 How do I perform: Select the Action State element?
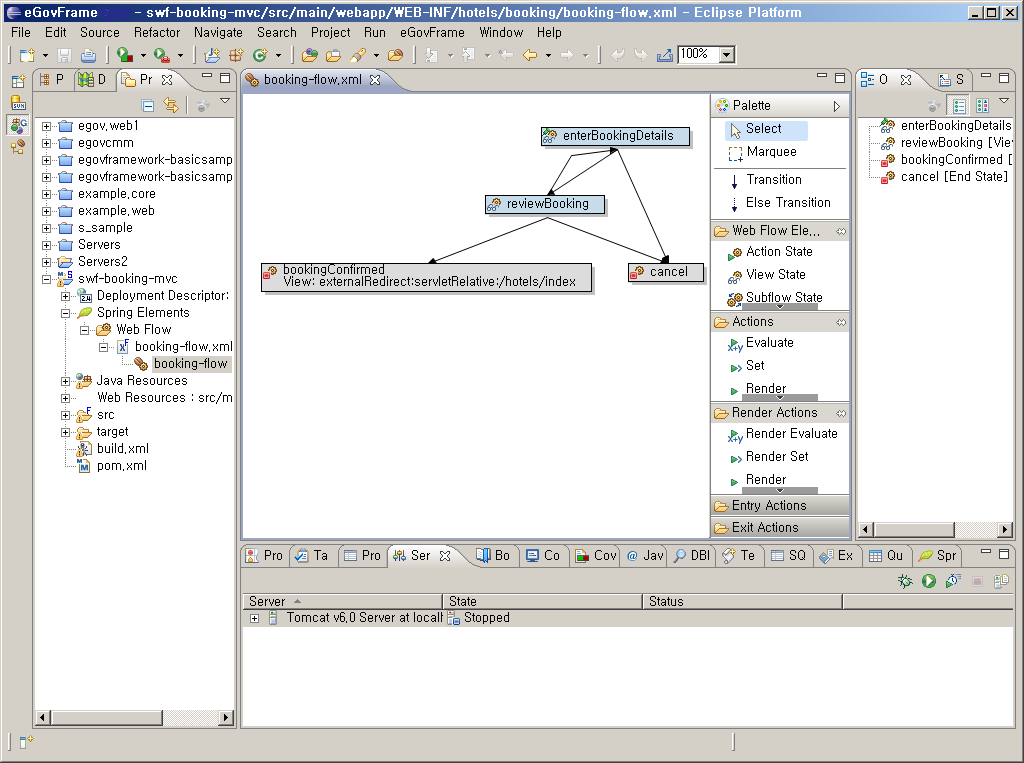pyautogui.click(x=779, y=251)
